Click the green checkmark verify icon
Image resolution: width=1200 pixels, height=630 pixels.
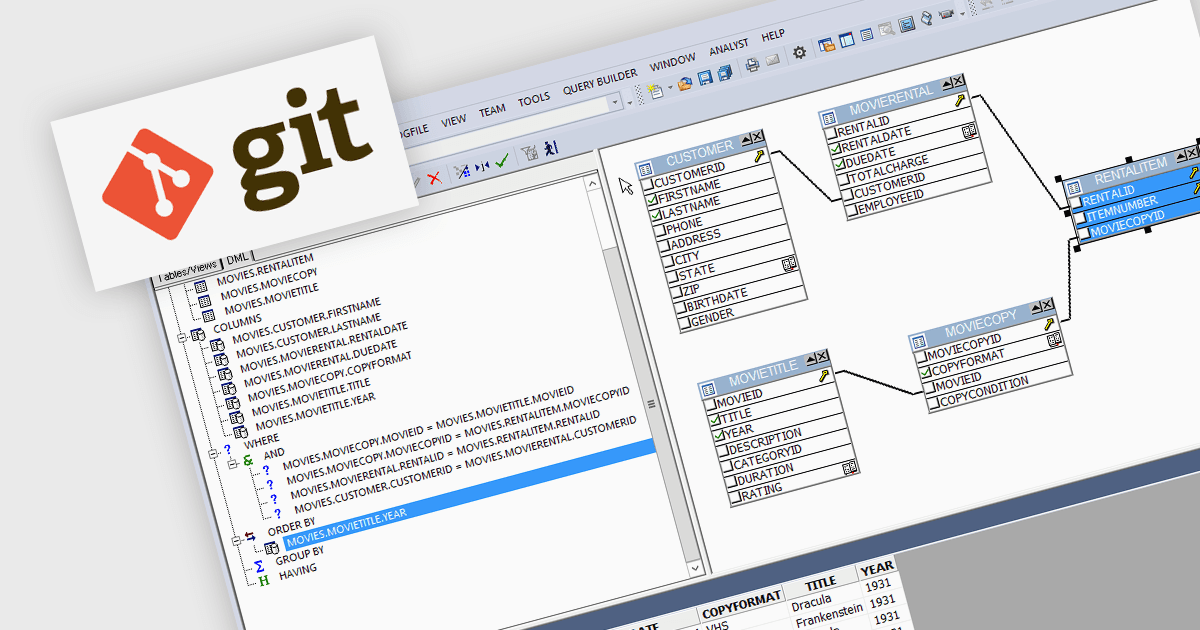503,161
